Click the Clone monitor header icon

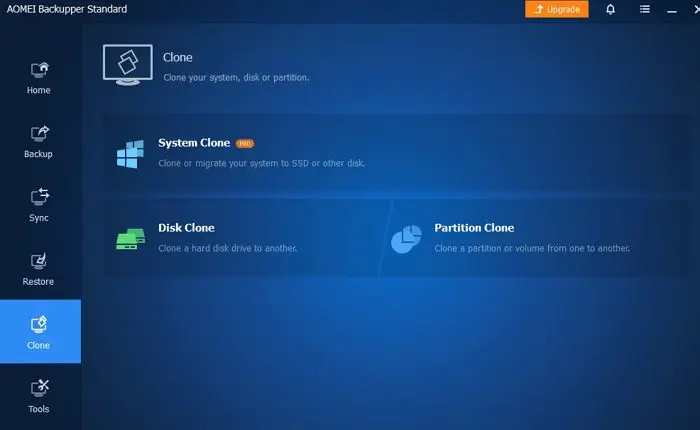(x=128, y=65)
